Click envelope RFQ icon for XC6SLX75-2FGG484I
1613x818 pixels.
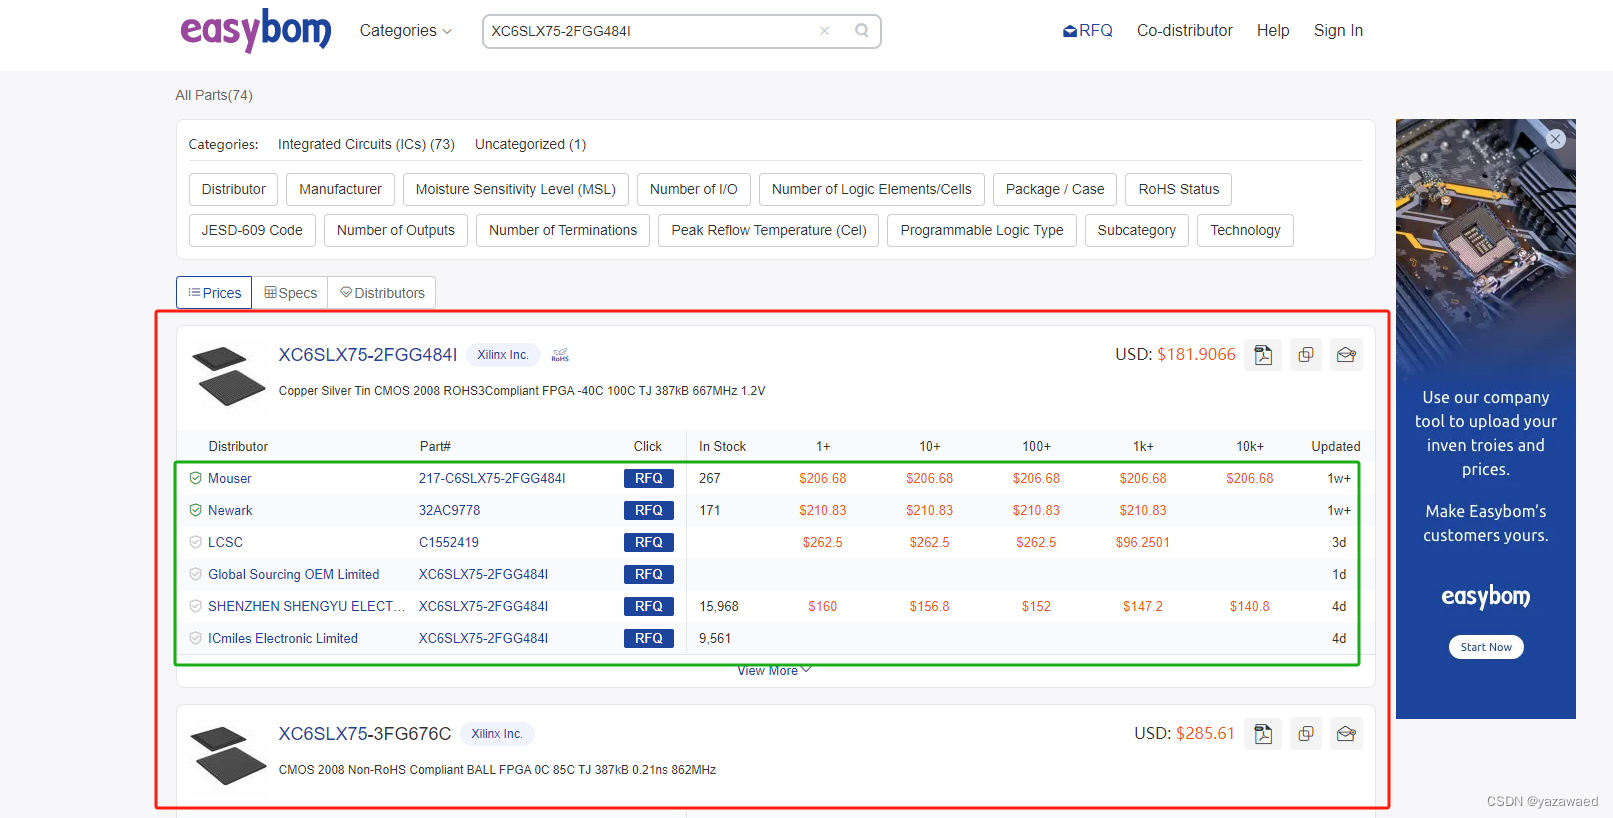(1346, 355)
